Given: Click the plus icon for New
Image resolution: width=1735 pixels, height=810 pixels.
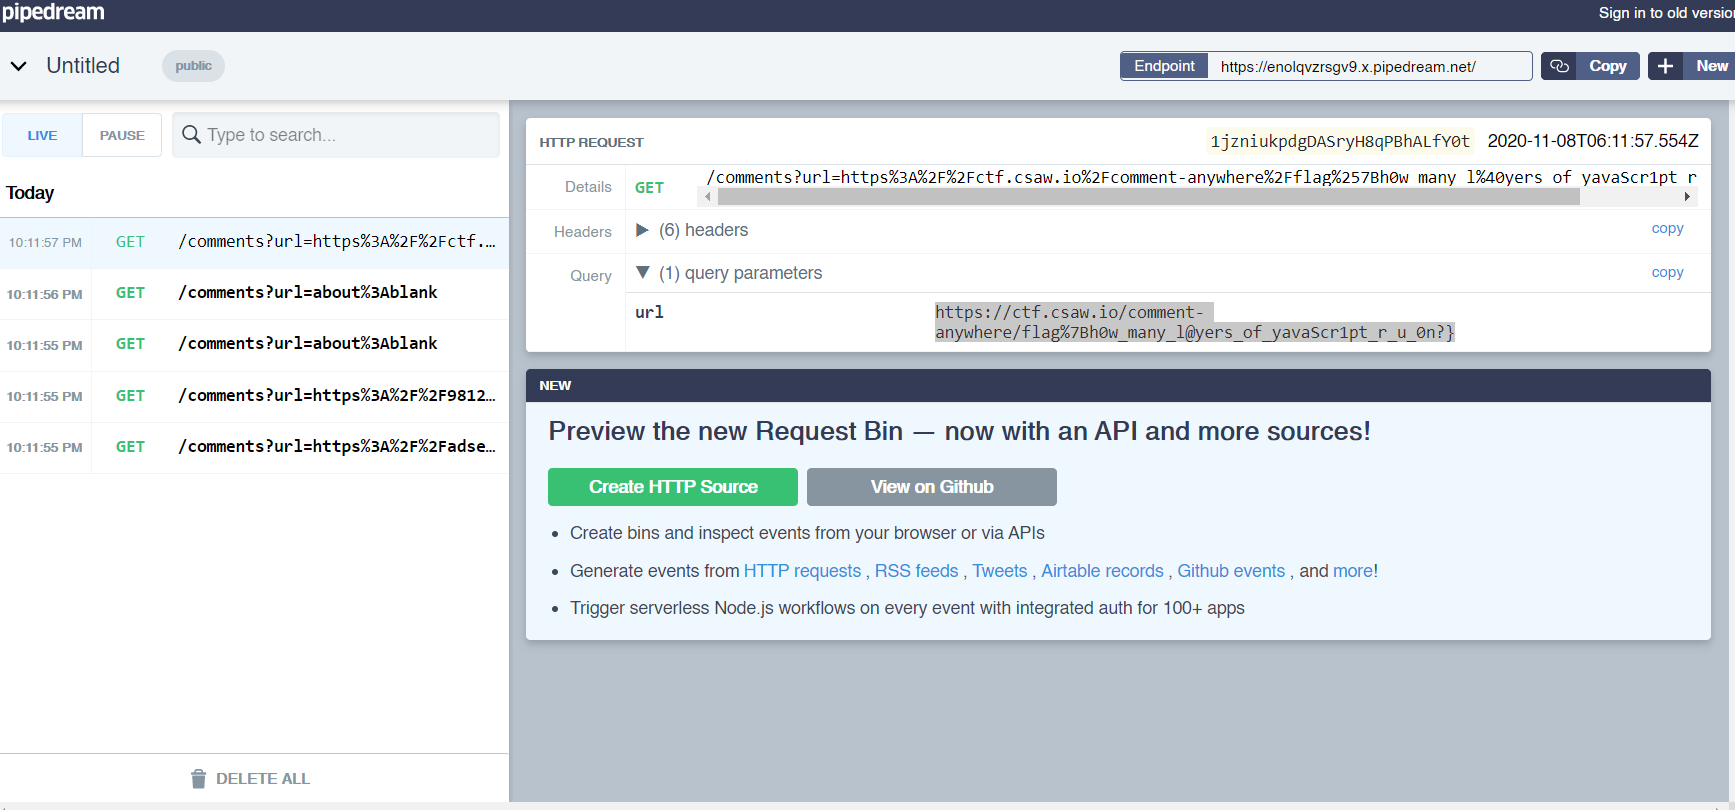Looking at the screenshot, I should (1665, 66).
